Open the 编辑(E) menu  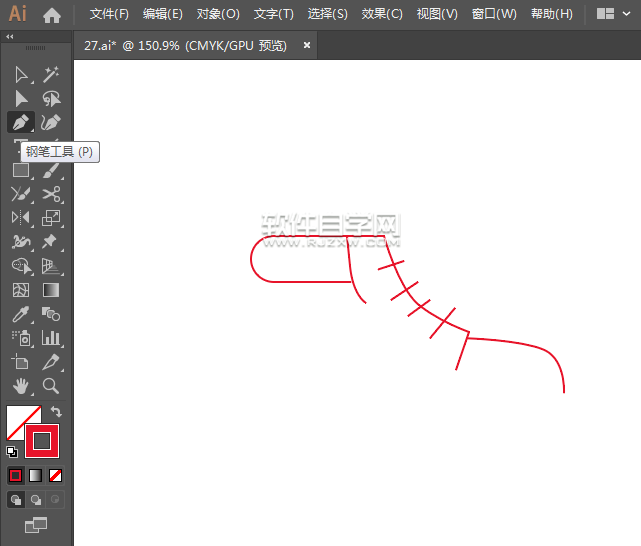click(163, 14)
